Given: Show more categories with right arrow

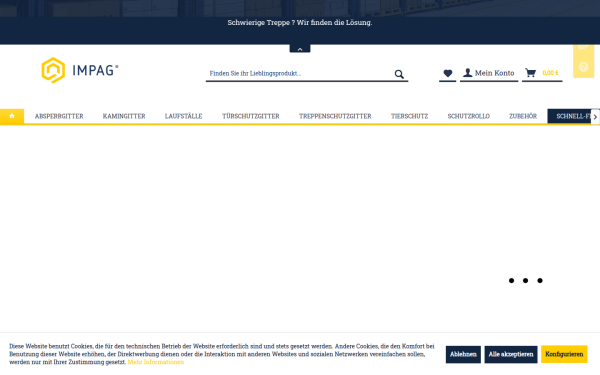Looking at the screenshot, I should (x=595, y=117).
